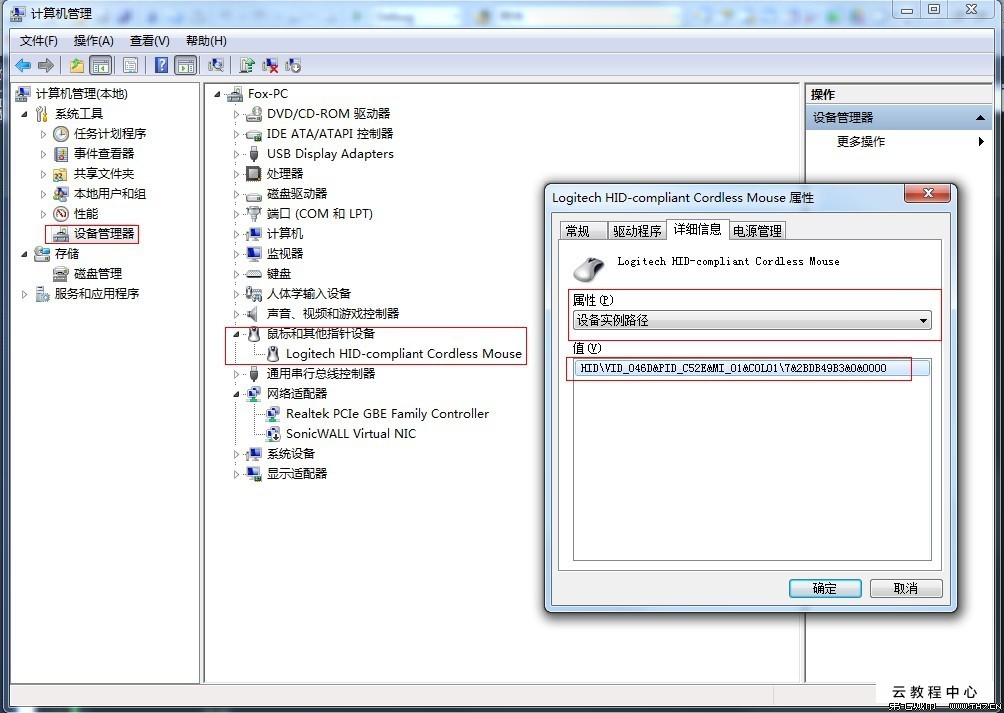Image resolution: width=1004 pixels, height=713 pixels.
Task: Close the Logitech mouse properties dialog
Action: point(927,193)
